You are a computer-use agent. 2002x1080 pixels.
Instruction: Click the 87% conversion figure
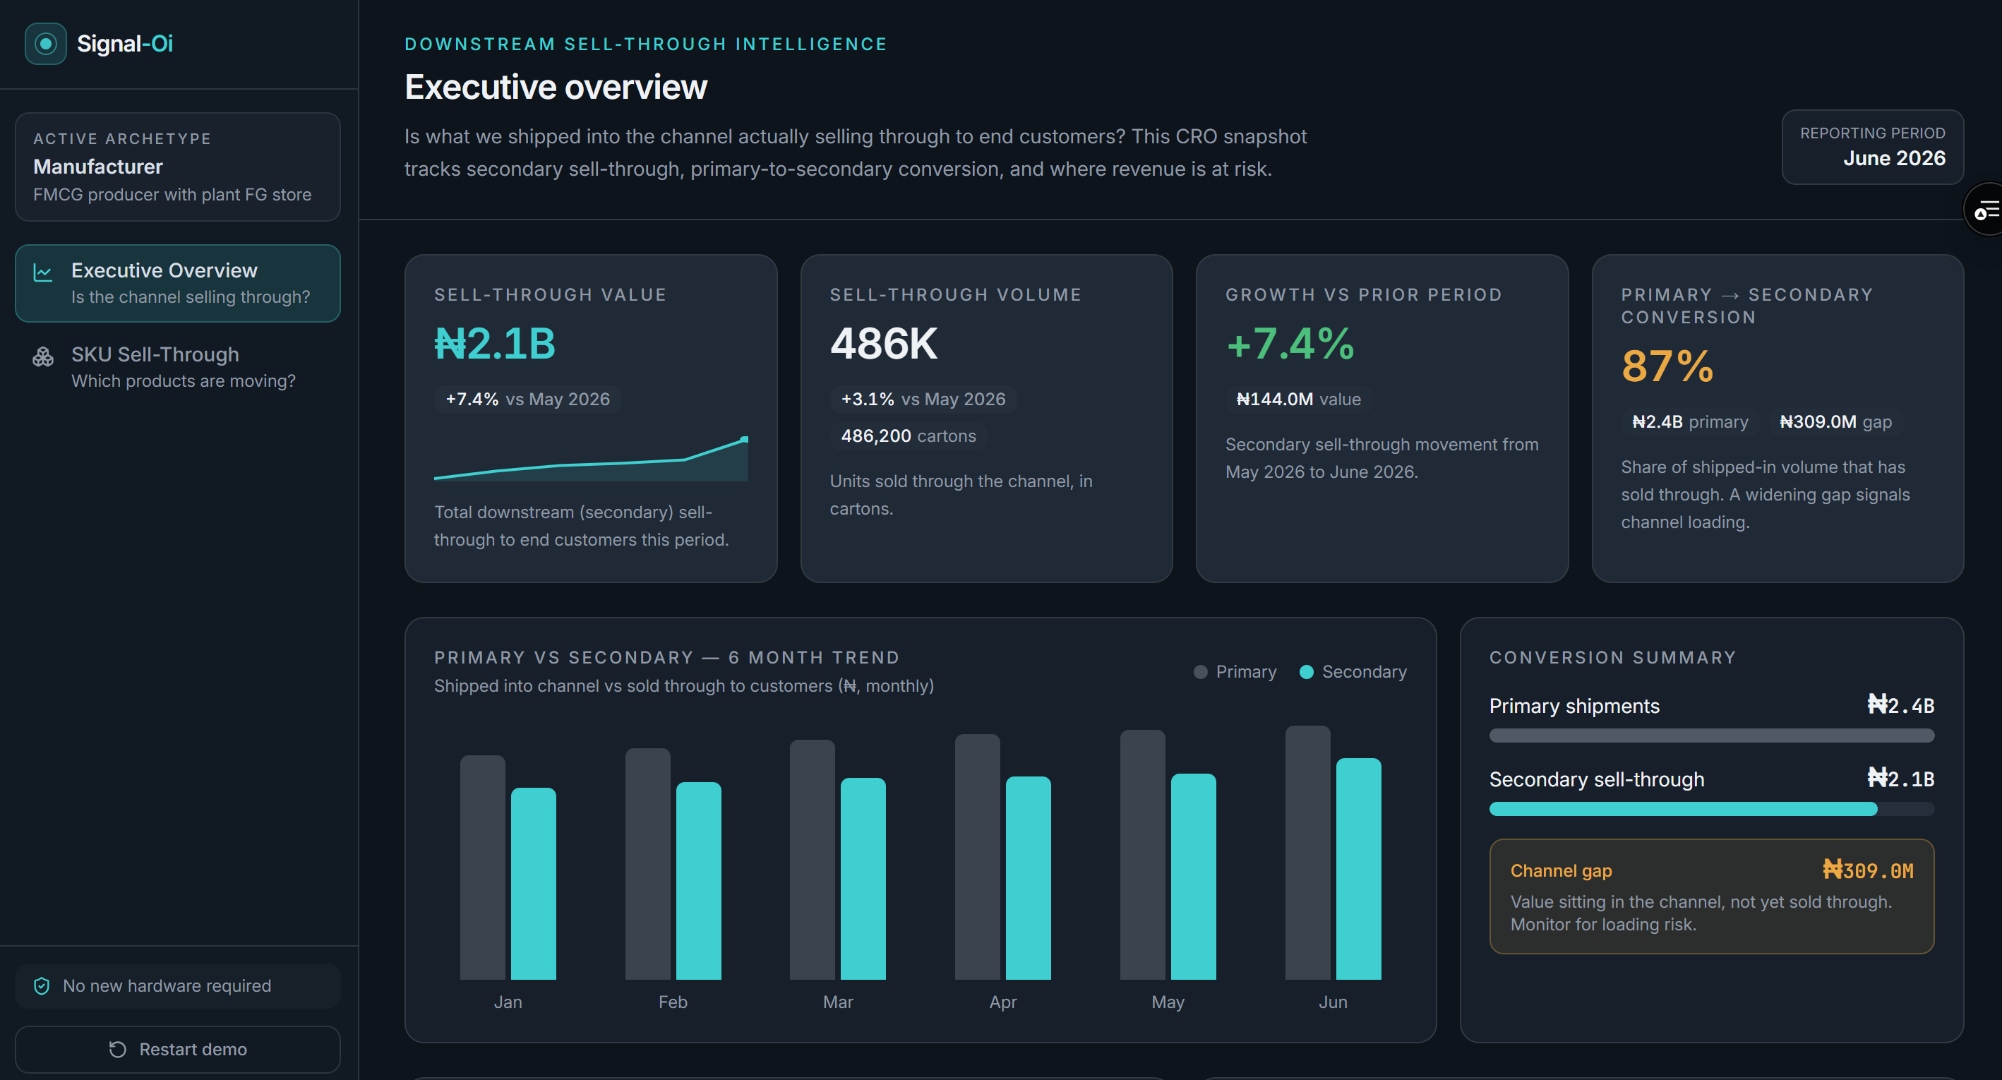[x=1667, y=366]
